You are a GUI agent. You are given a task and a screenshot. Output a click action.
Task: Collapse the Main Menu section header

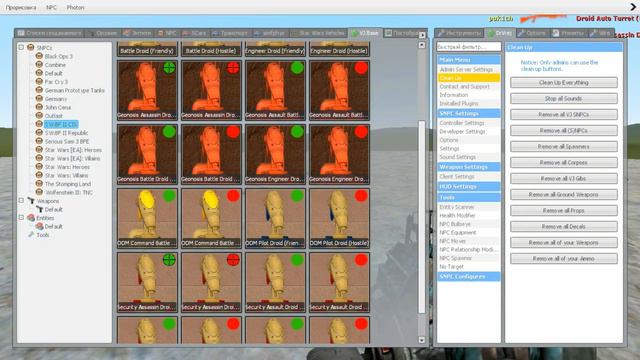coord(469,60)
